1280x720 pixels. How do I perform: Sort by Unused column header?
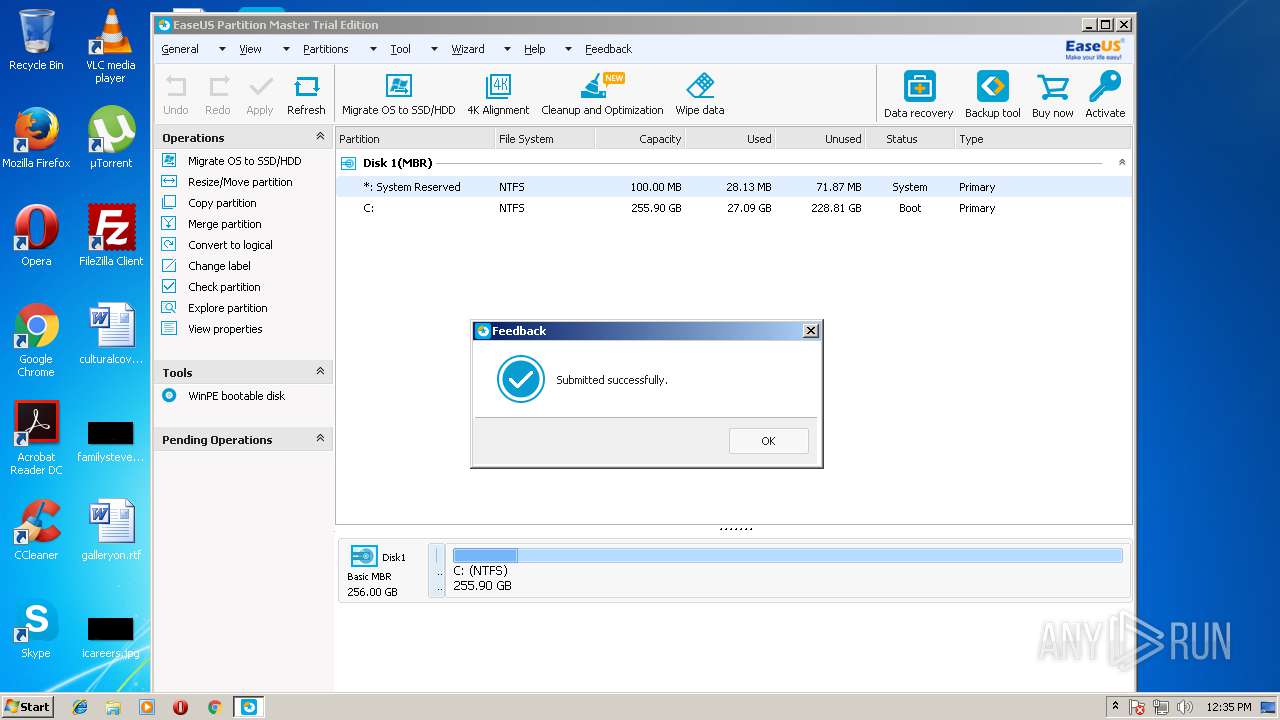coord(821,139)
